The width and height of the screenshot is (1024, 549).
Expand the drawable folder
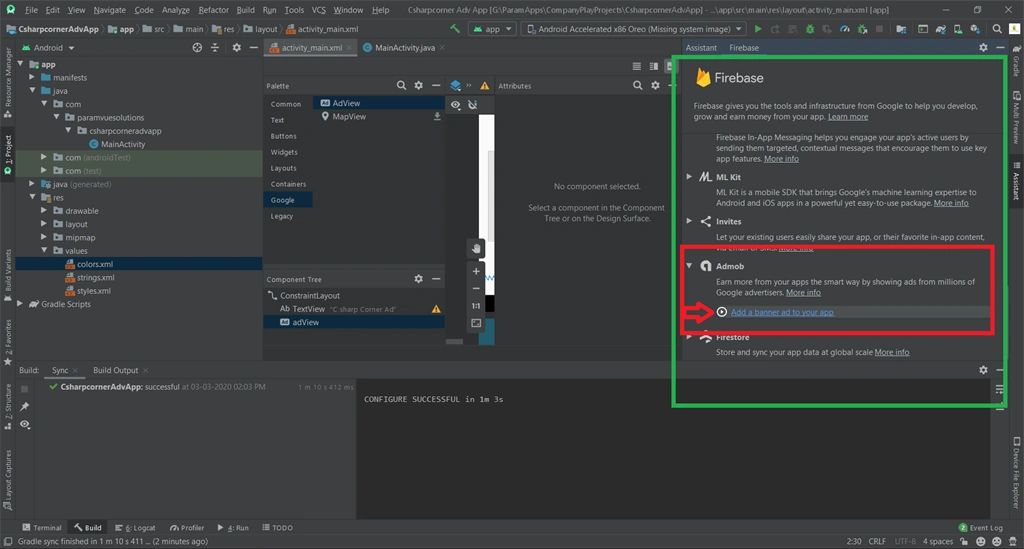tap(44, 210)
